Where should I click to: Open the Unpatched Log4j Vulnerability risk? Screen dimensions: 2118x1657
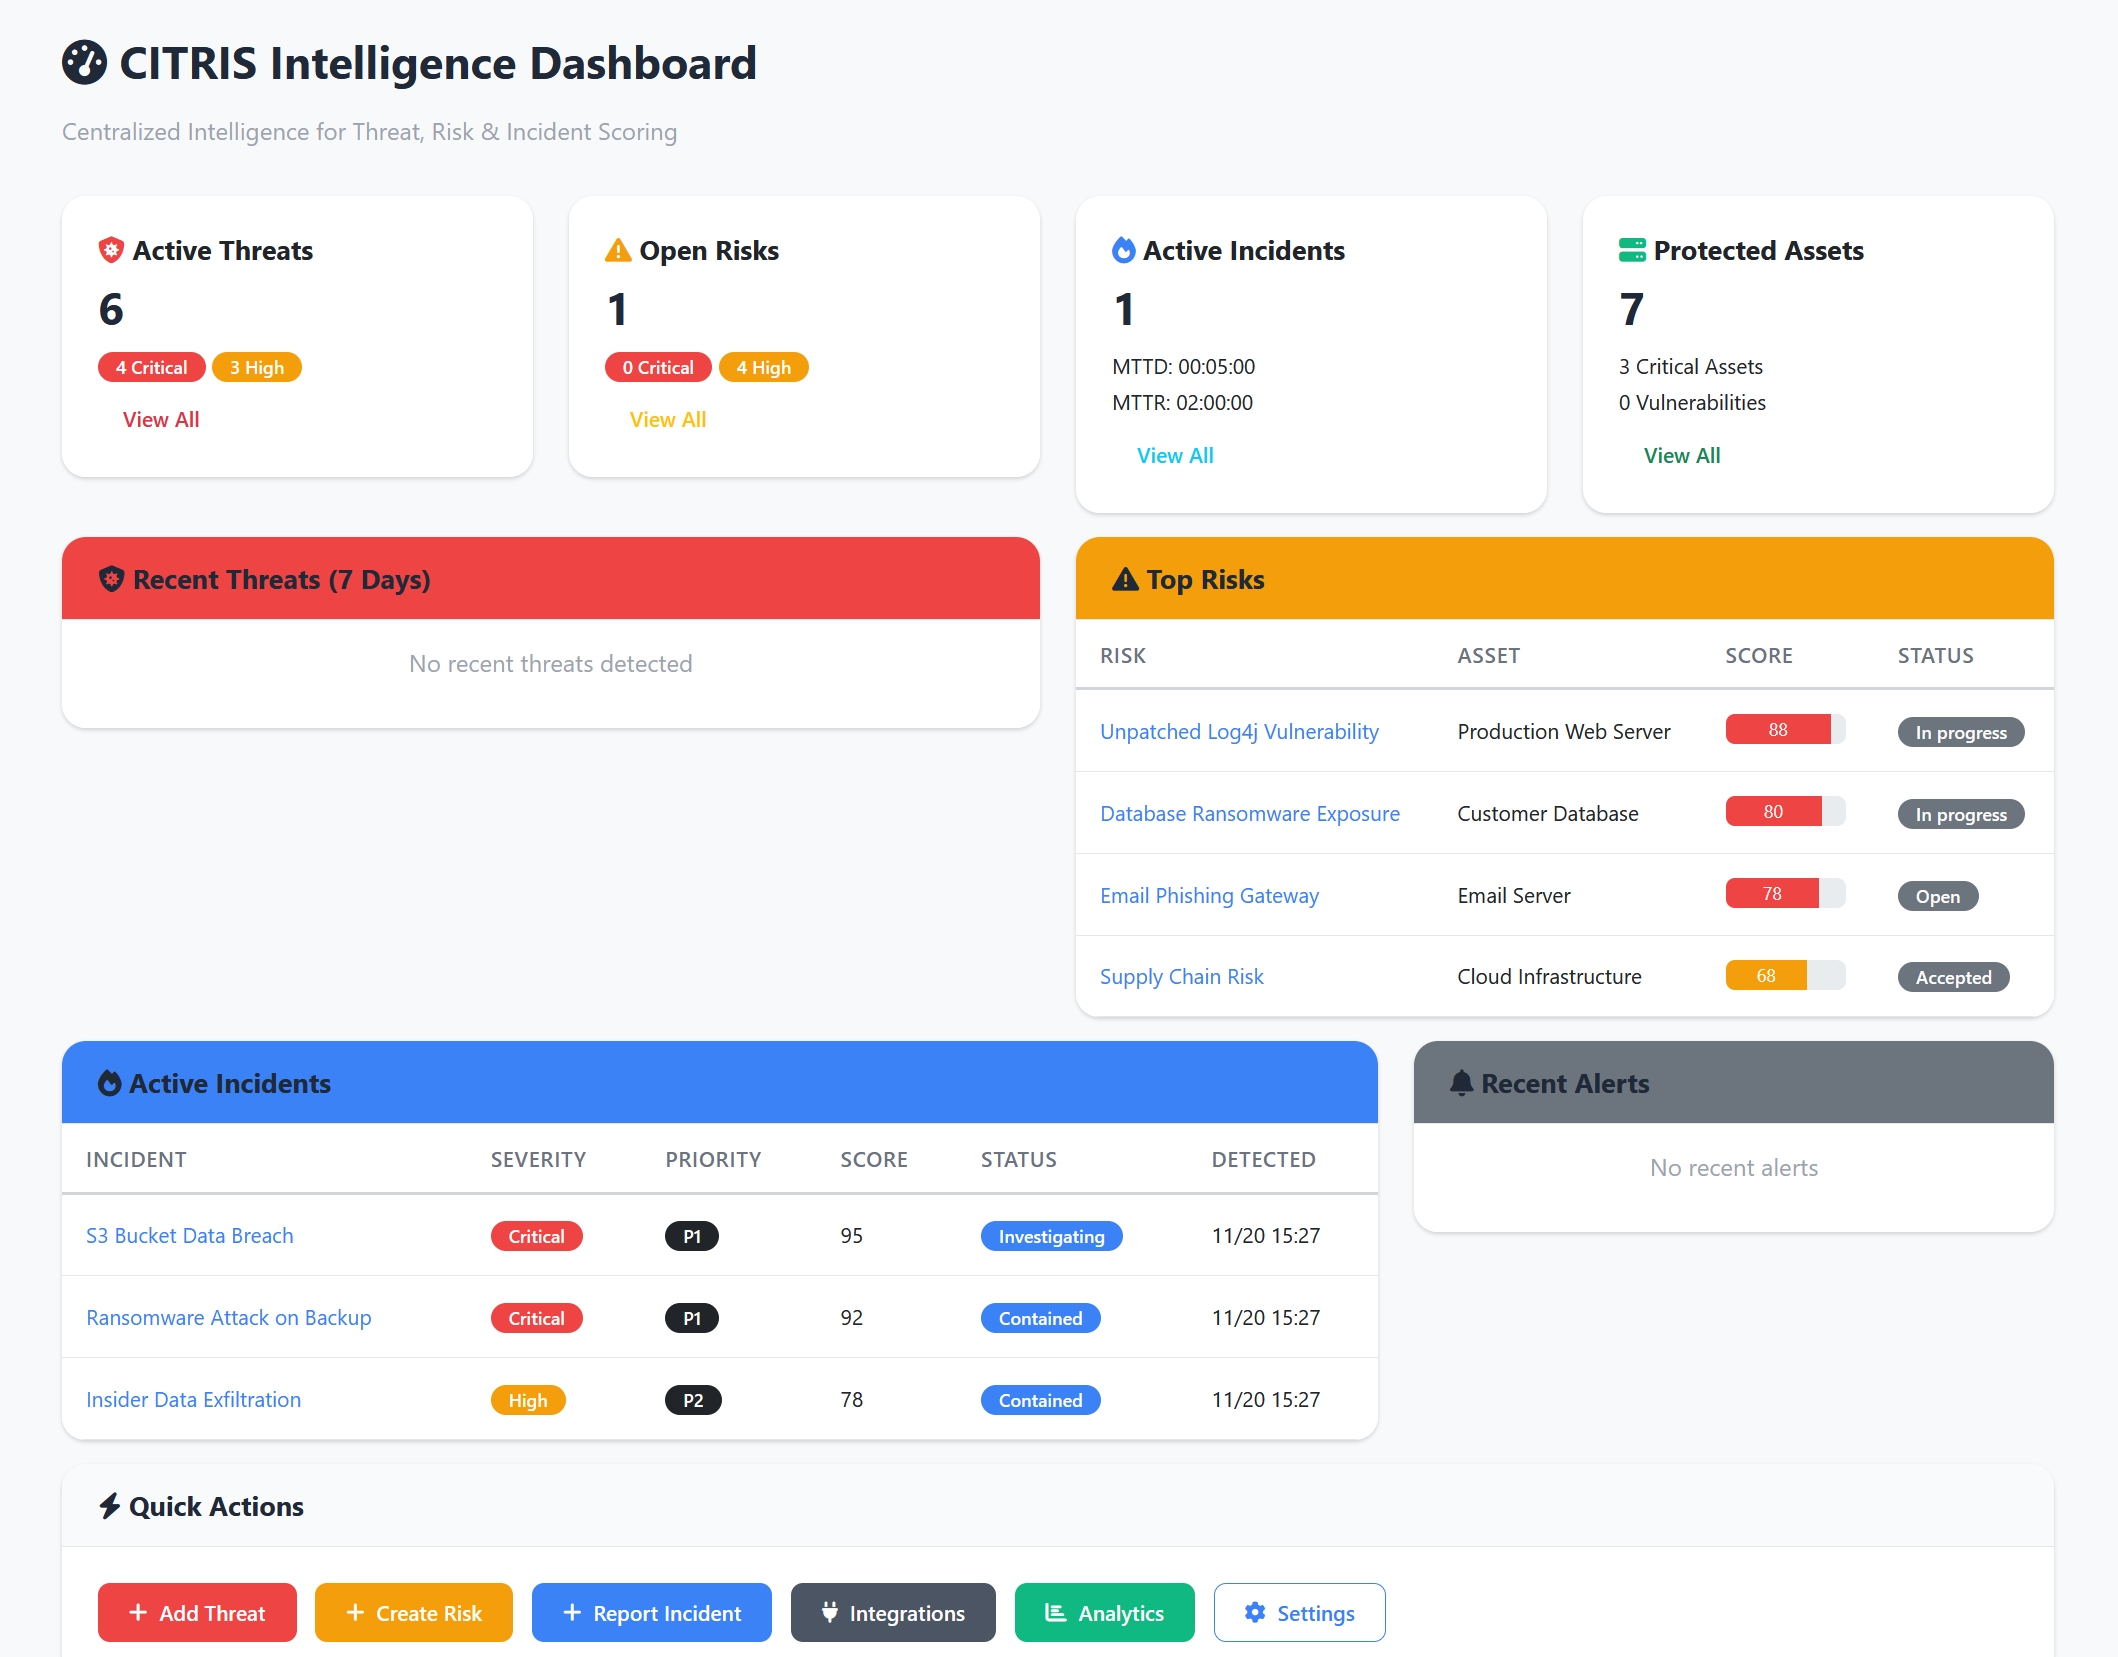click(1238, 731)
